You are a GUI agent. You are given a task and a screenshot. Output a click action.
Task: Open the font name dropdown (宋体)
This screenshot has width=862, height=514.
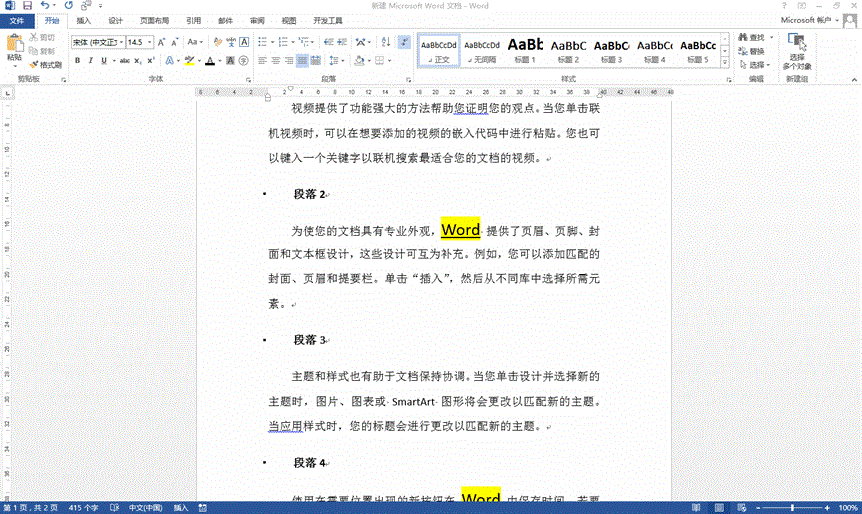click(96, 42)
